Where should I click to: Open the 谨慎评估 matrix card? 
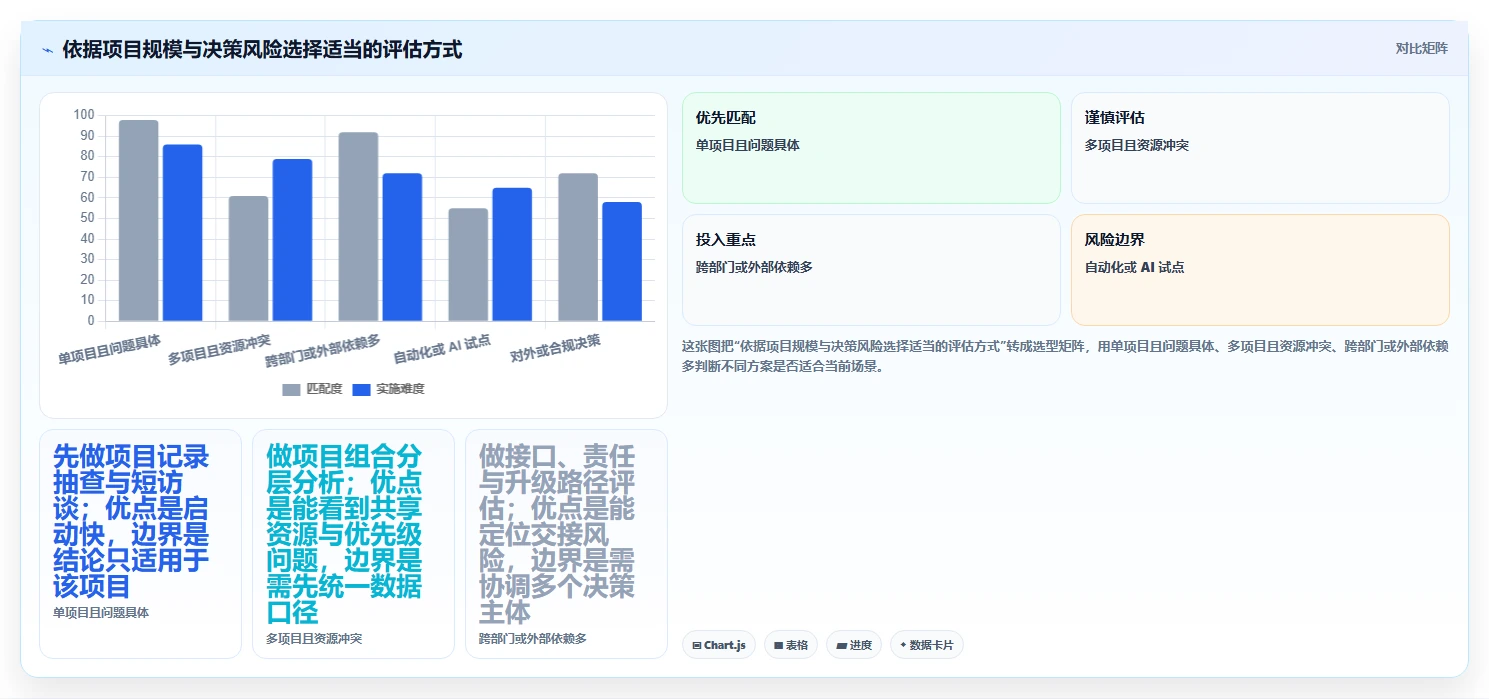1260,148
